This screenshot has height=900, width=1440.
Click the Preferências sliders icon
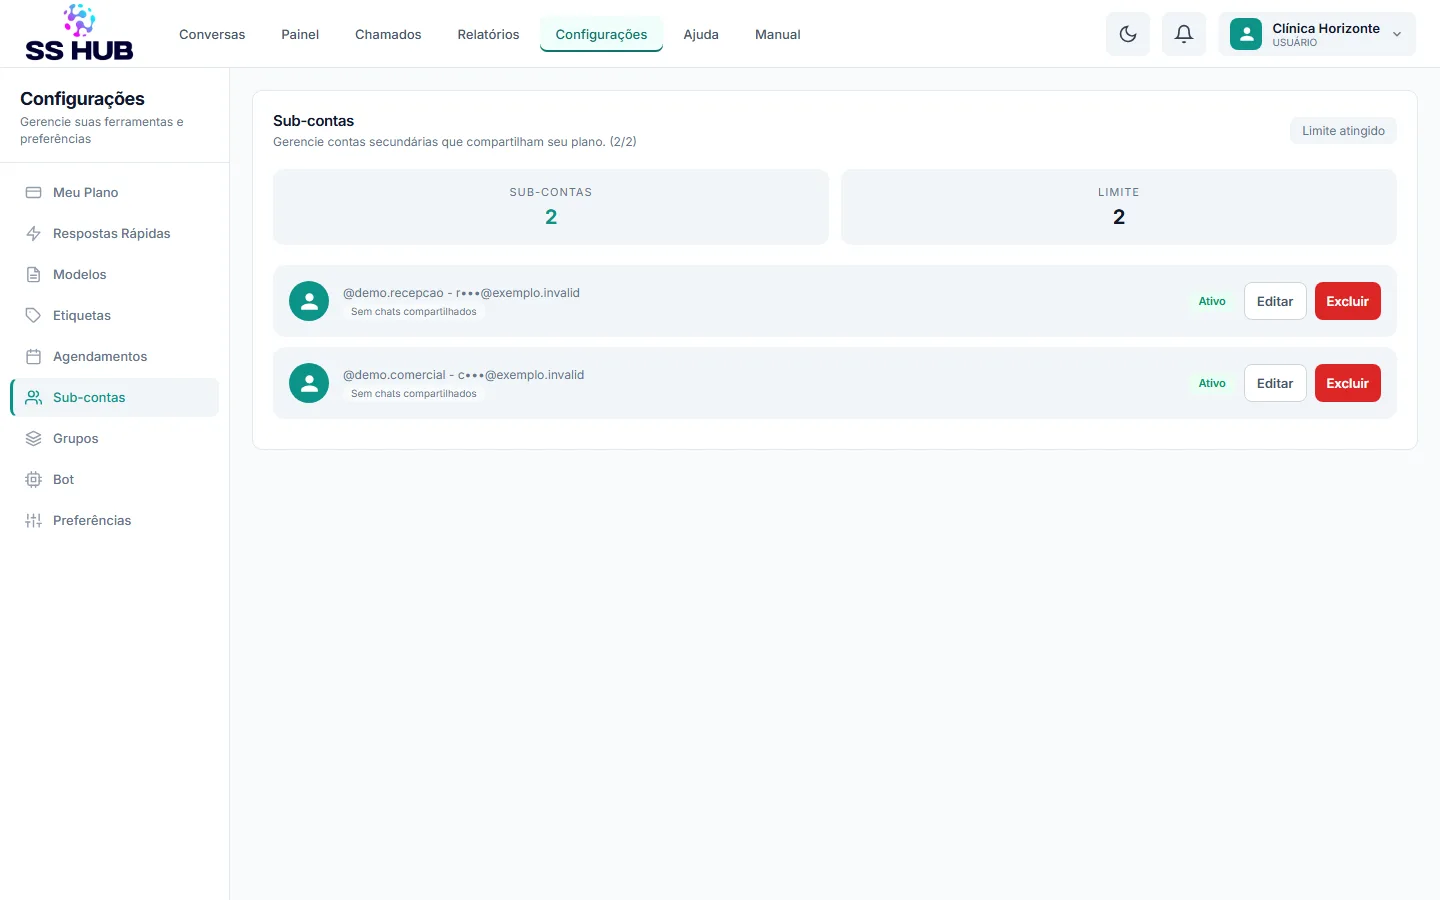click(x=33, y=520)
